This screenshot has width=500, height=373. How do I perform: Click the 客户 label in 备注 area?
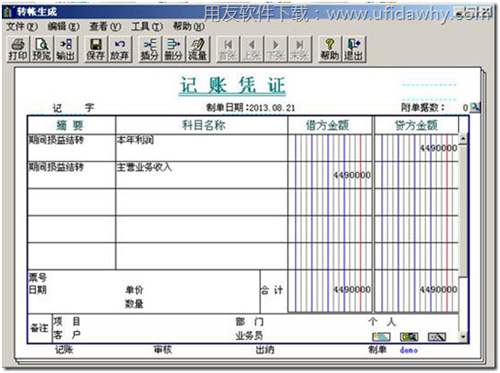[67, 335]
